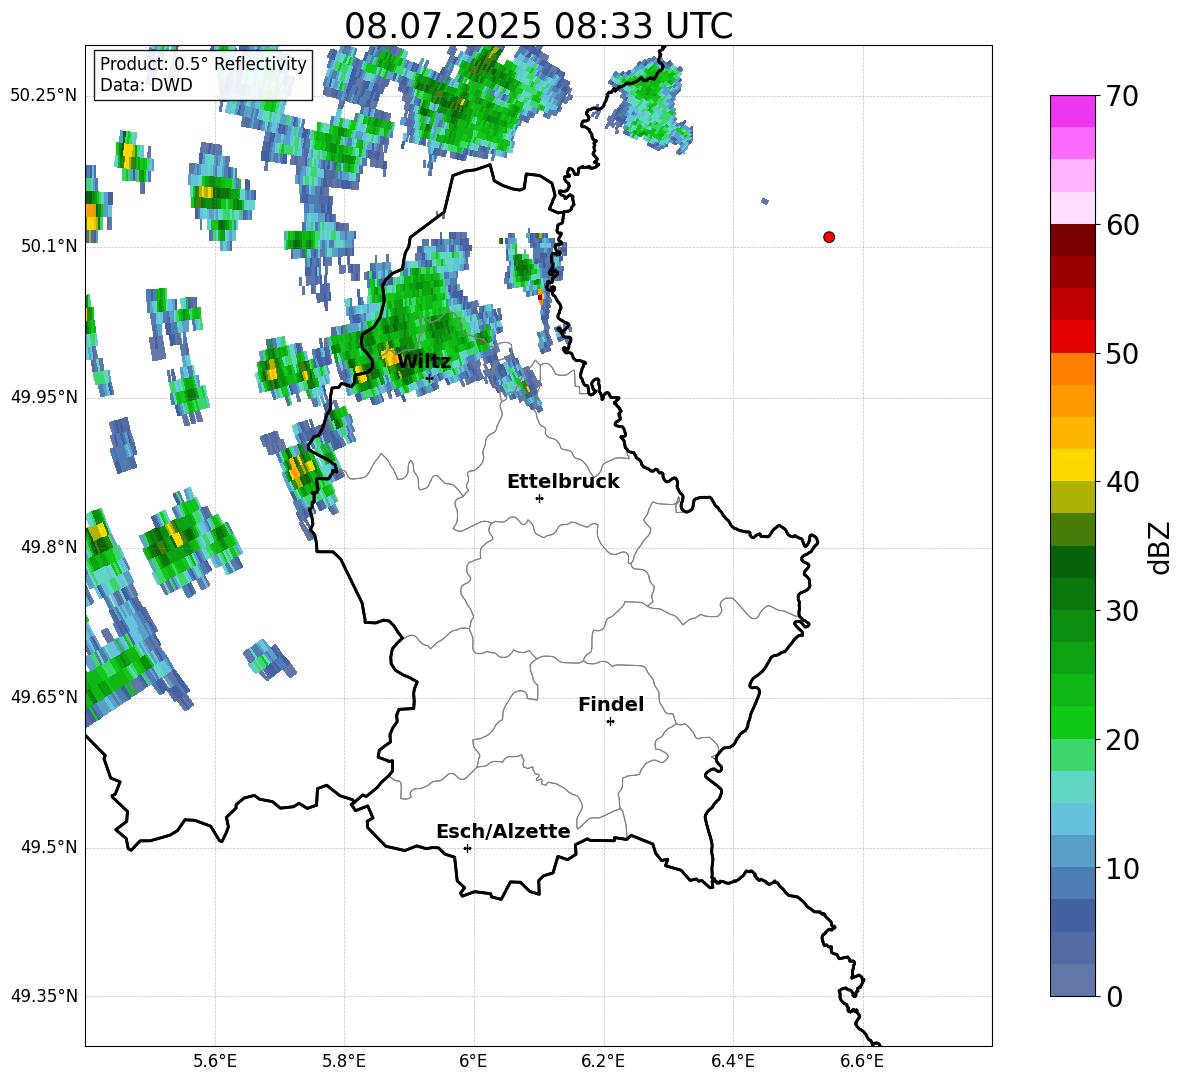Image resolution: width=1184 pixels, height=1081 pixels.
Task: Click the 49.8°N latitude label
Action: click(49, 547)
